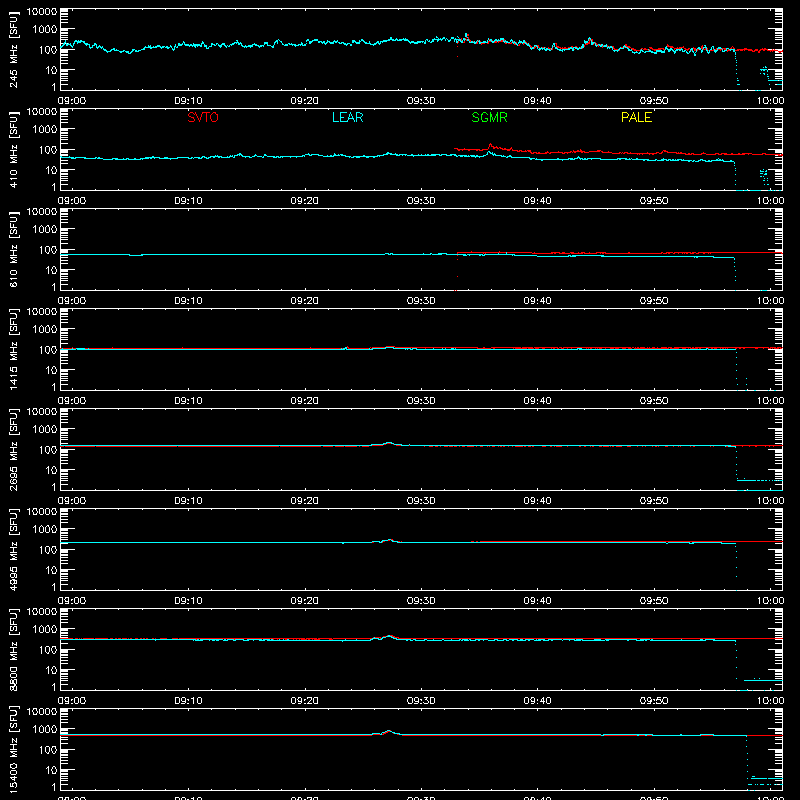The width and height of the screenshot is (800, 800).
Task: Click 09:10 time label below 2695 MHz plot
Action: (188, 501)
